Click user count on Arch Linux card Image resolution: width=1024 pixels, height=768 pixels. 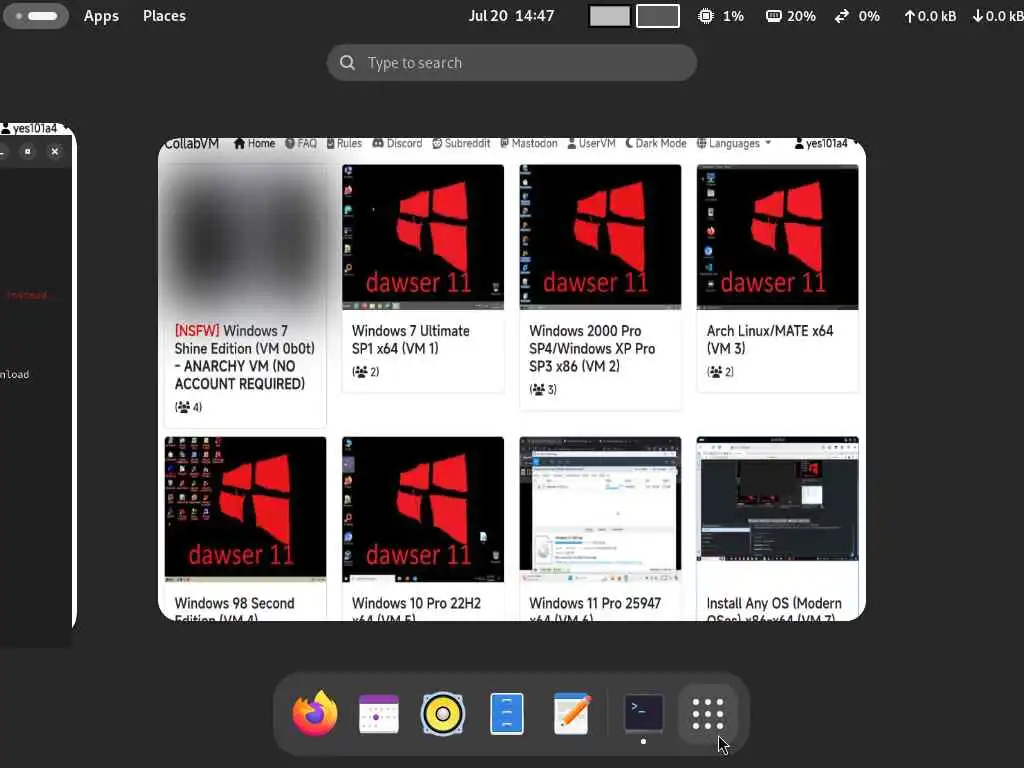click(x=720, y=372)
